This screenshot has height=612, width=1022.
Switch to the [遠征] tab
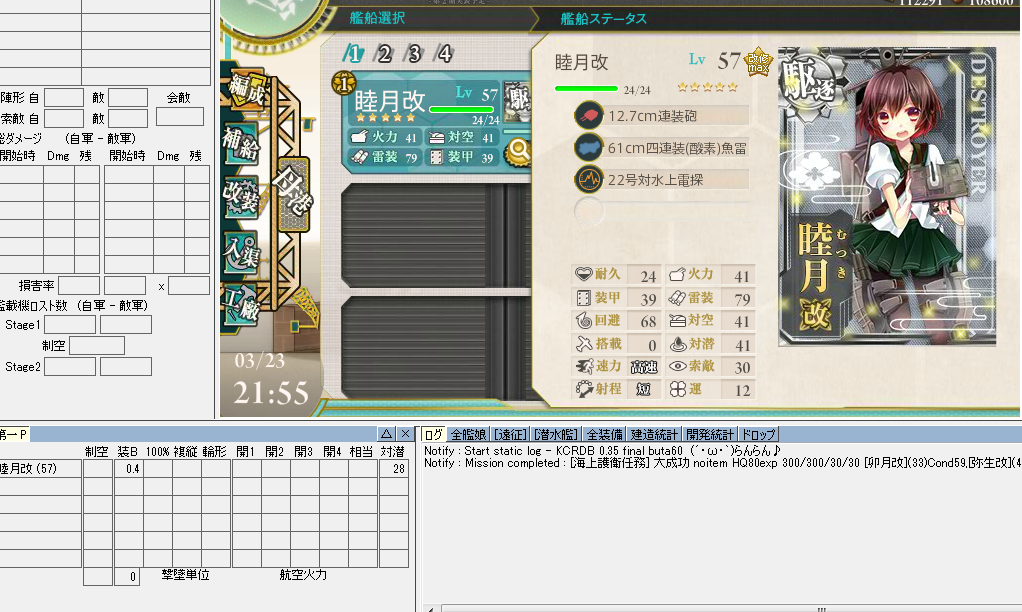click(510, 435)
